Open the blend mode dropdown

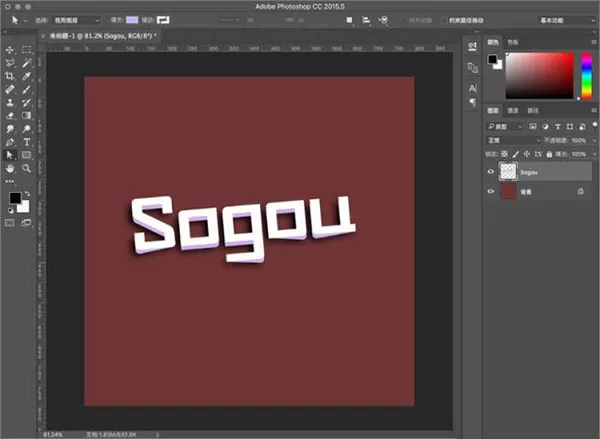513,140
